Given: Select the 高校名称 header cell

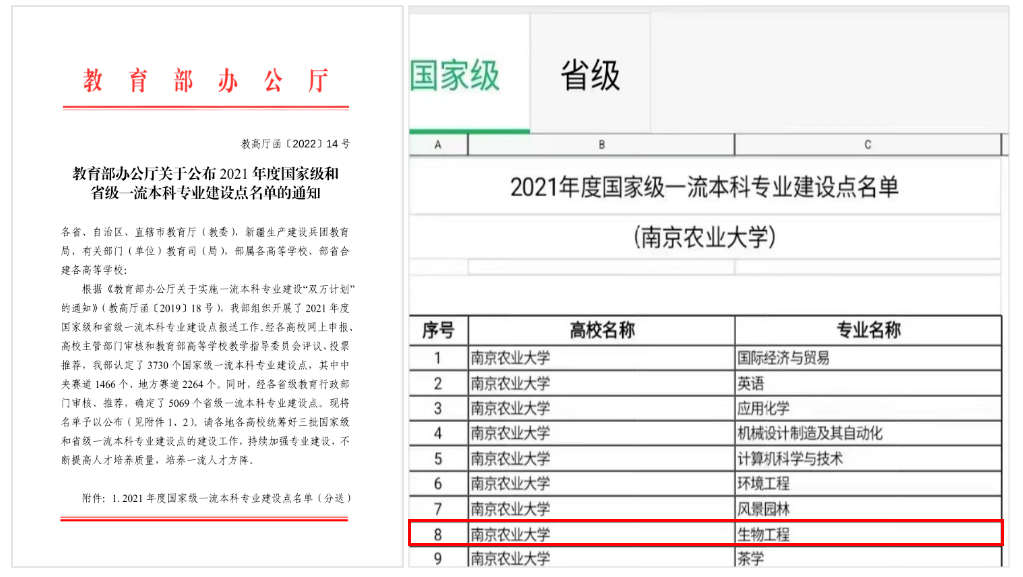Looking at the screenshot, I should point(601,331).
